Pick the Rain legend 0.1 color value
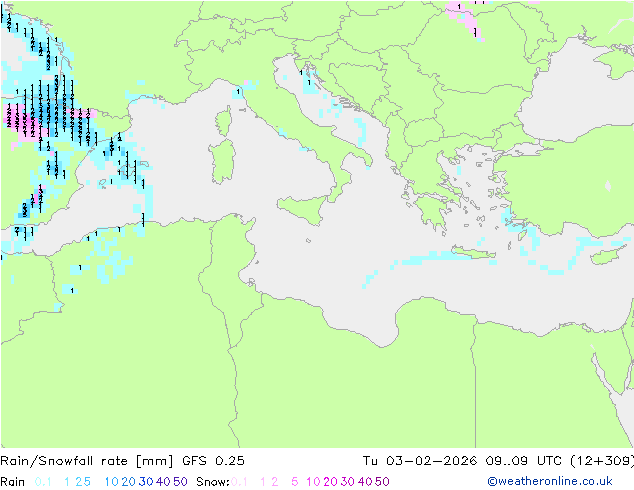The height and width of the screenshot is (490, 634). click(x=43, y=482)
